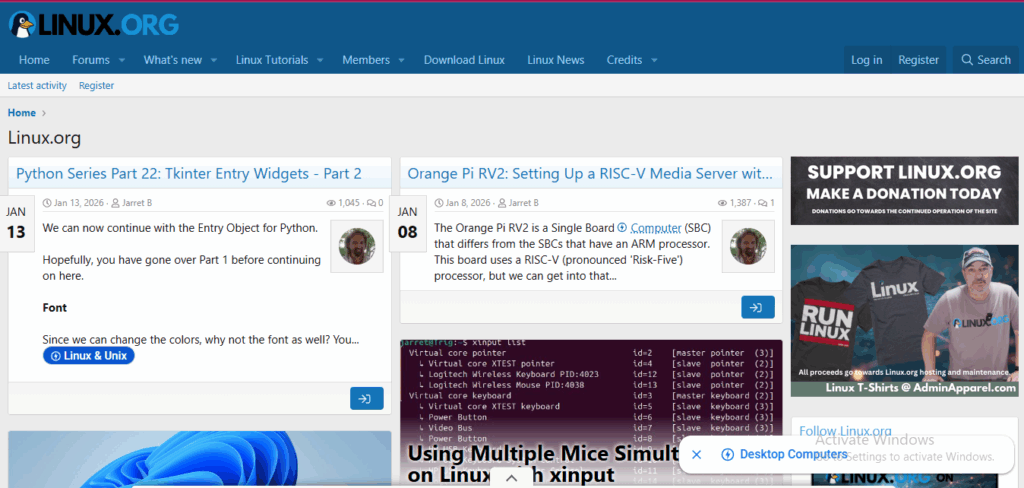
Task: Expand the Linux Tutorials dropdown arrow
Action: 320,61
